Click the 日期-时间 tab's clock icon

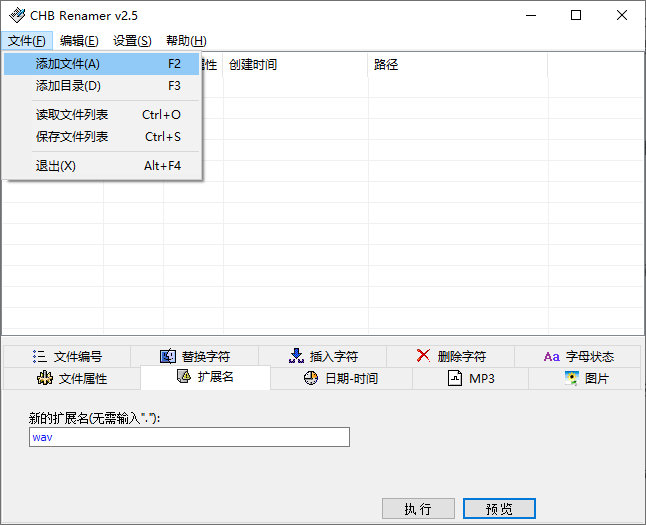click(311, 378)
